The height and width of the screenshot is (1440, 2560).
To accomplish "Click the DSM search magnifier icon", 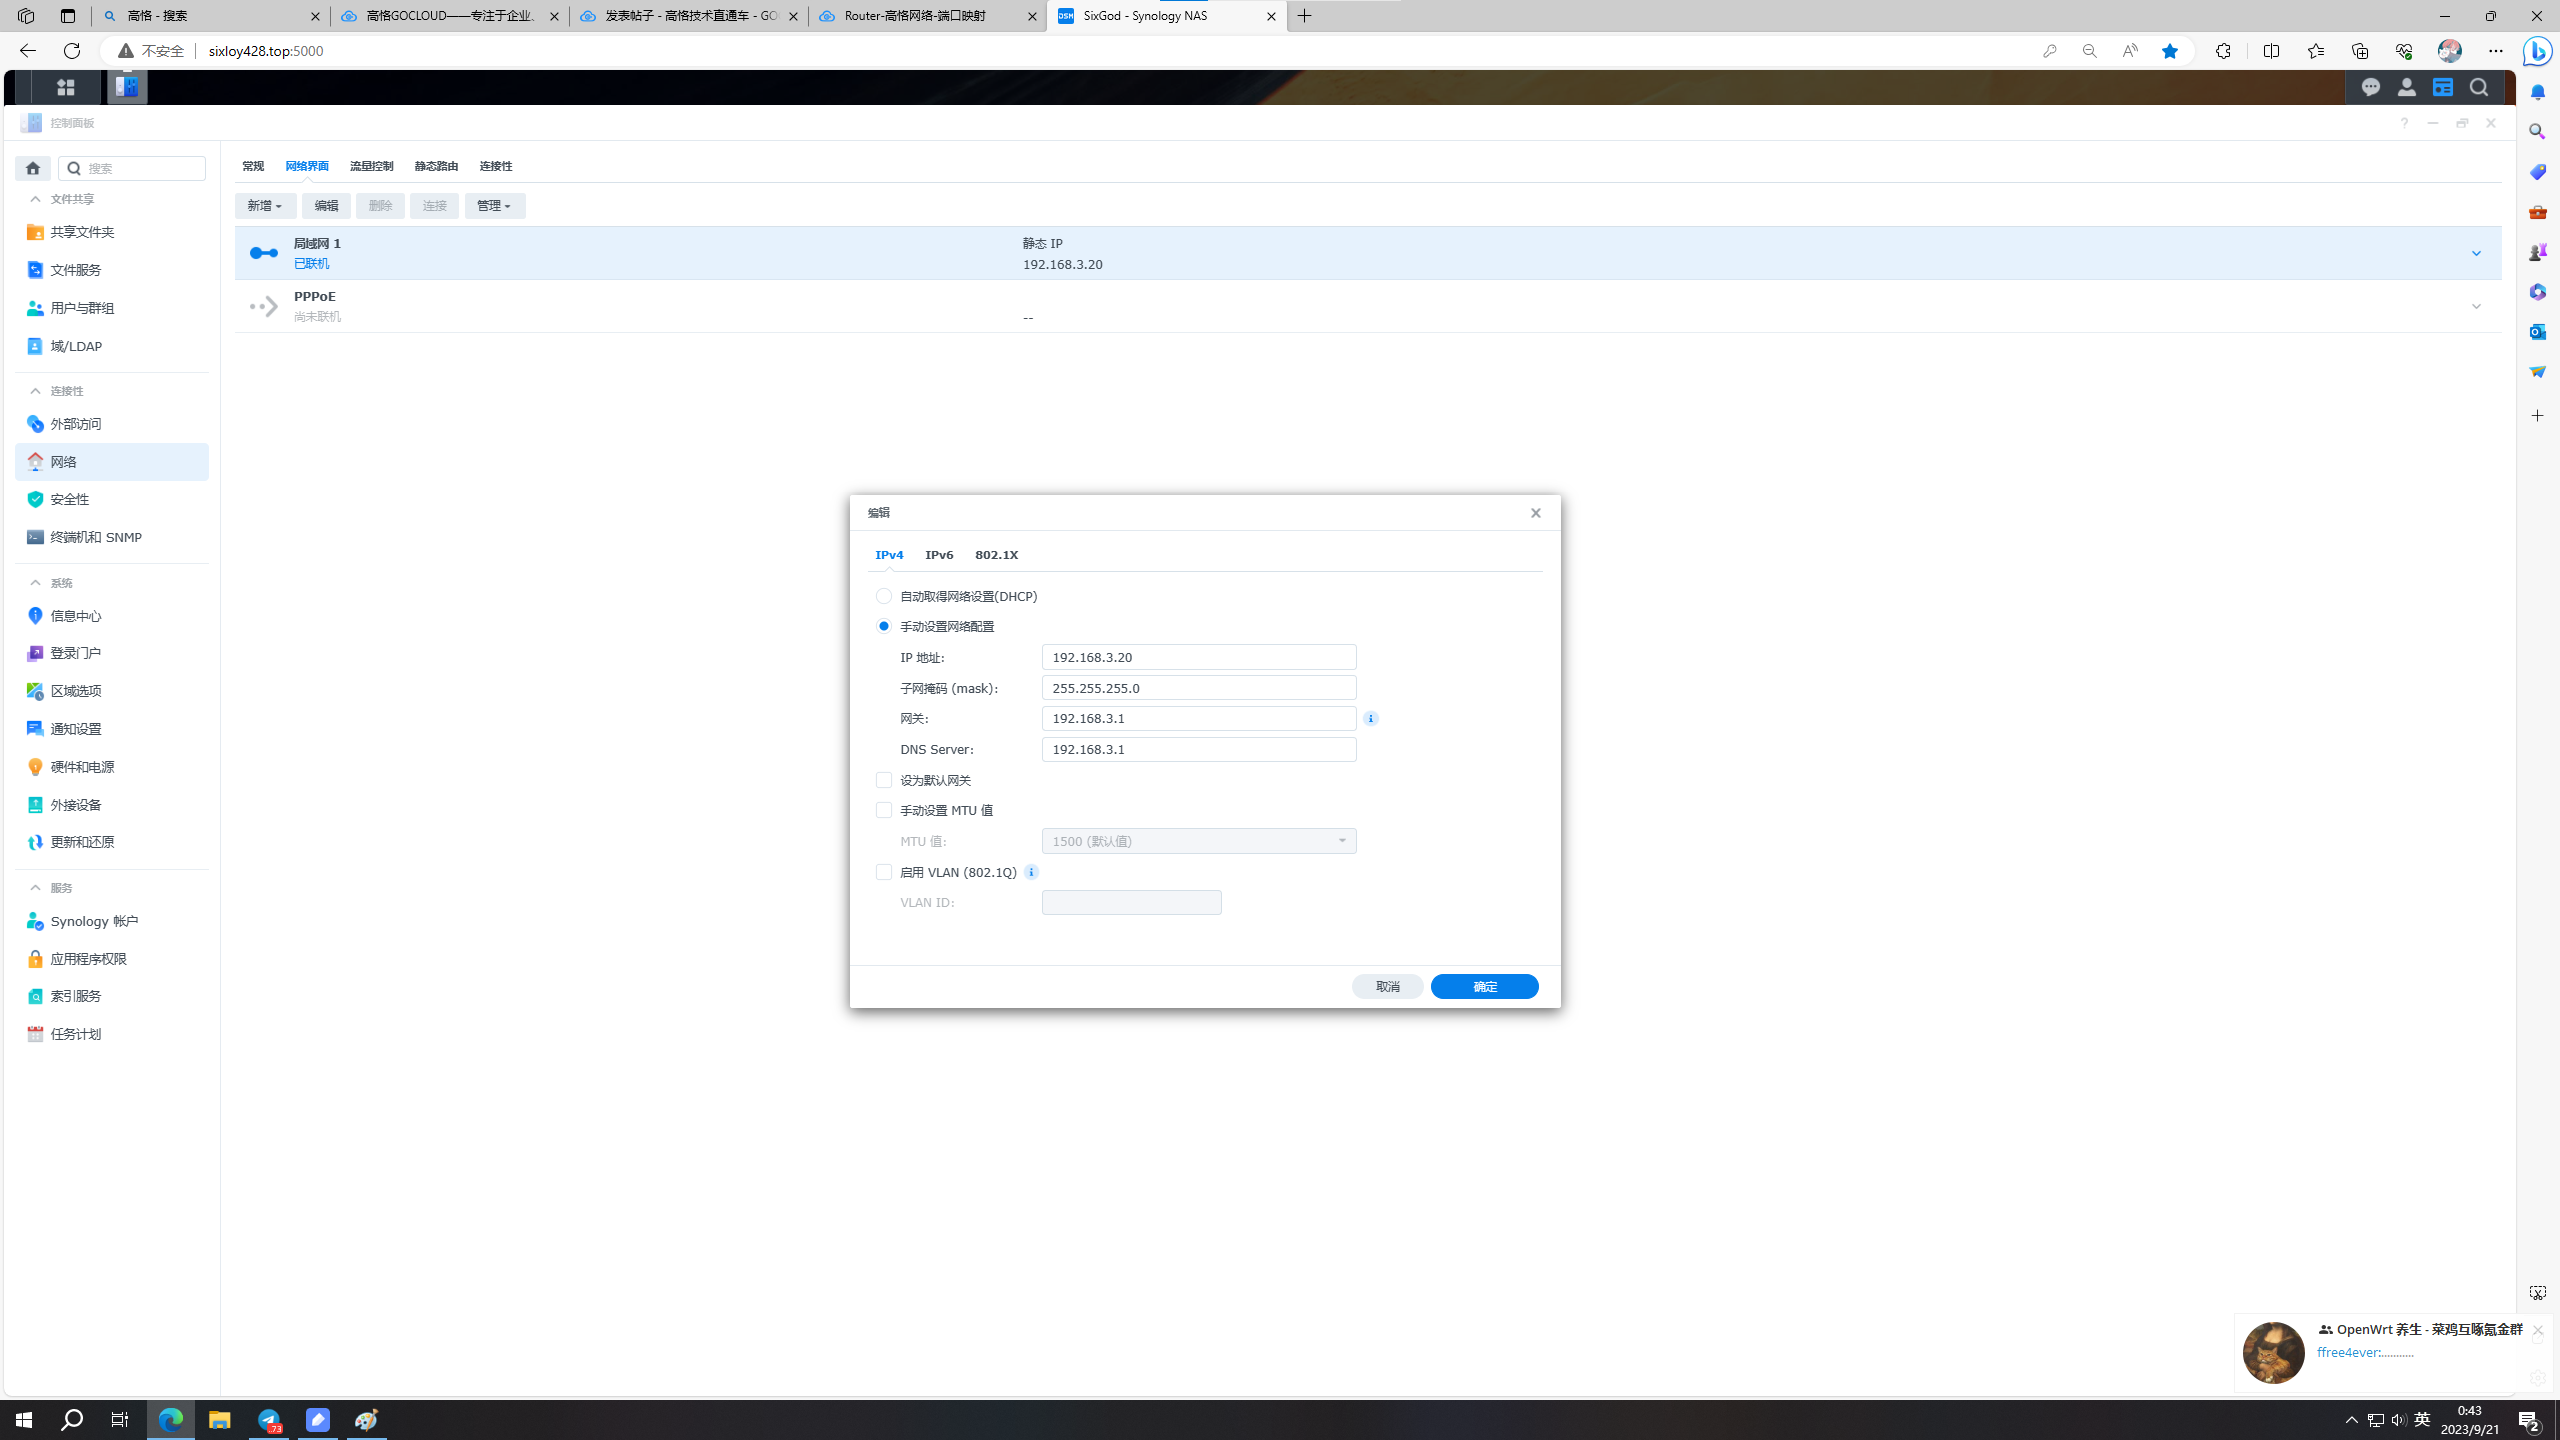I will pos(2478,88).
